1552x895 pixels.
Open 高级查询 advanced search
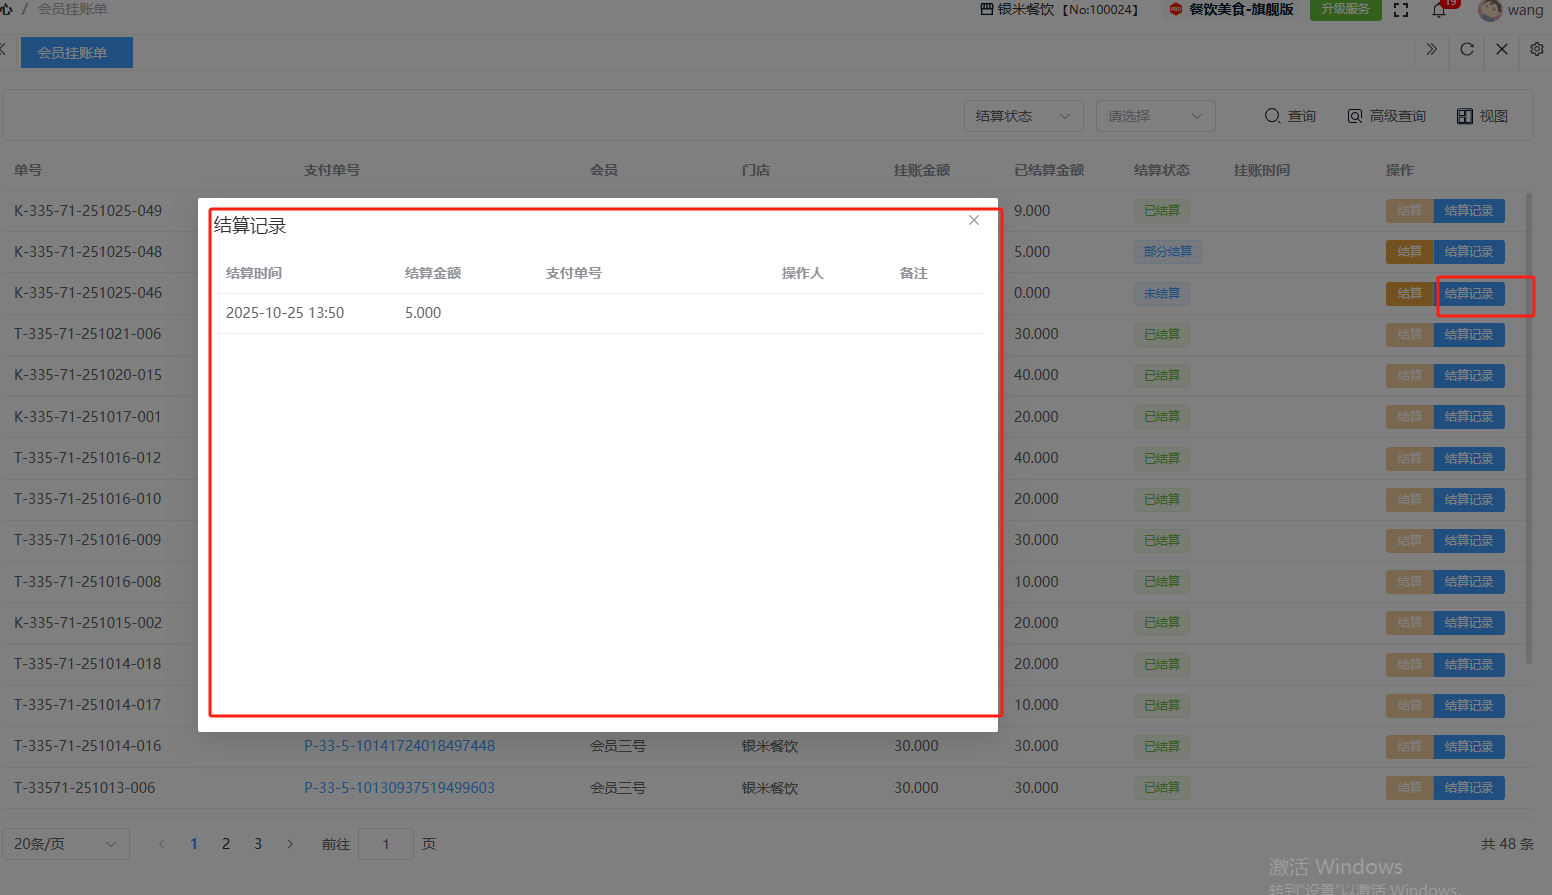click(x=1386, y=116)
